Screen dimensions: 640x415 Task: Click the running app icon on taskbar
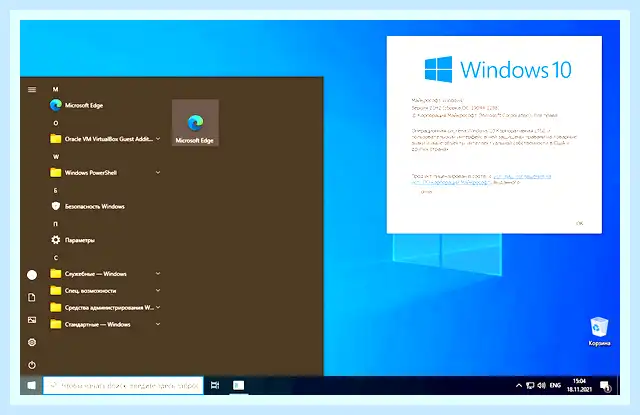pyautogui.click(x=238, y=385)
